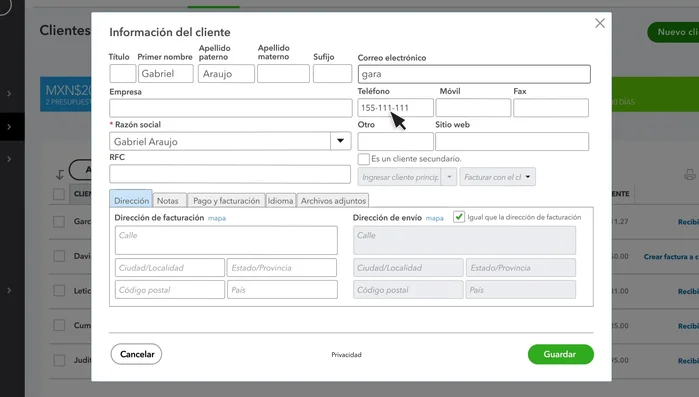Open billing address mapa link
This screenshot has width=699, height=397.
[217, 218]
